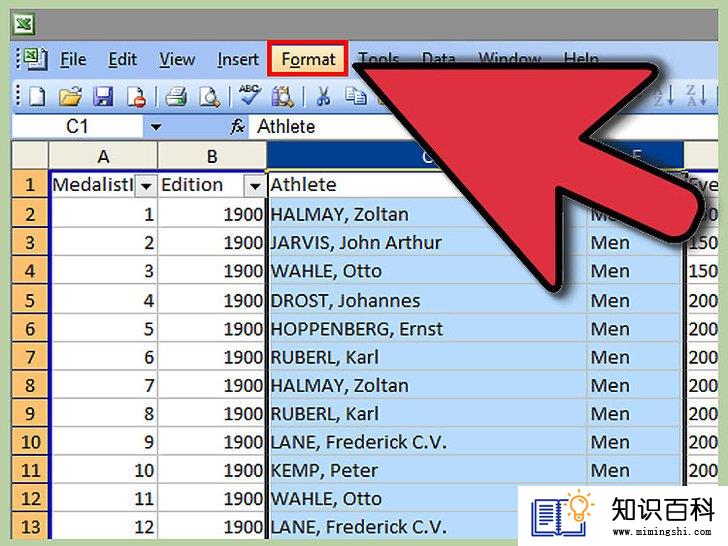Click the cell HOPPENBERG, Ernst
The image size is (728, 546).
coord(427,329)
